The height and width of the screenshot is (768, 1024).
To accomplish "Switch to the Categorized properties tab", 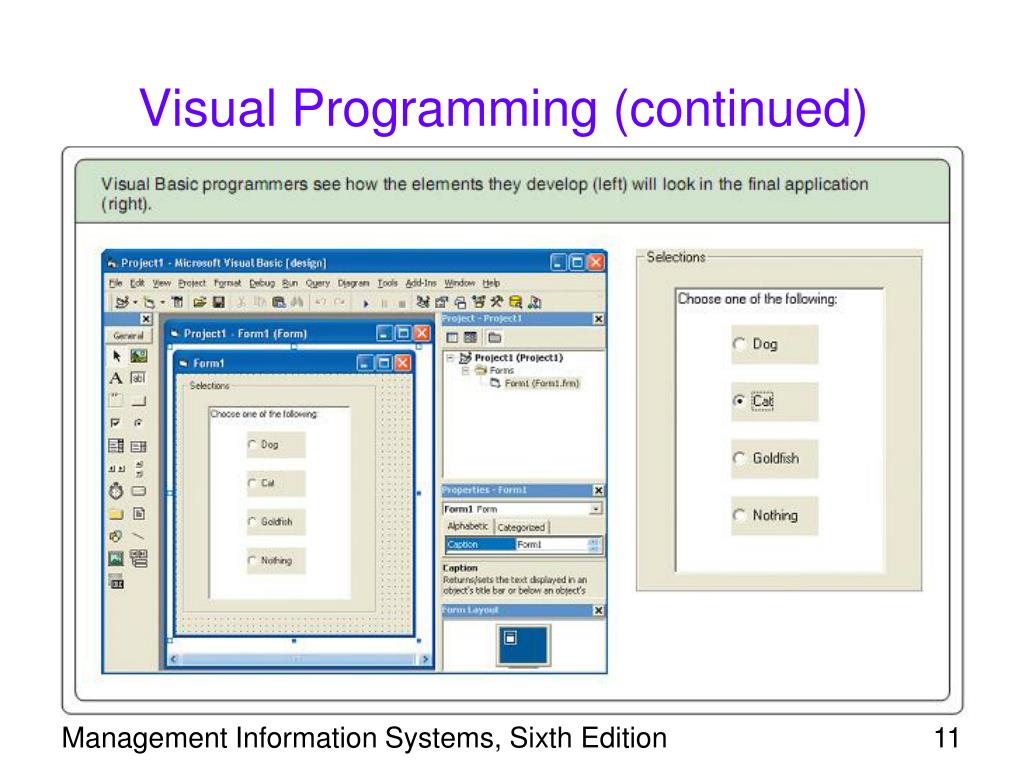I will coord(521,528).
